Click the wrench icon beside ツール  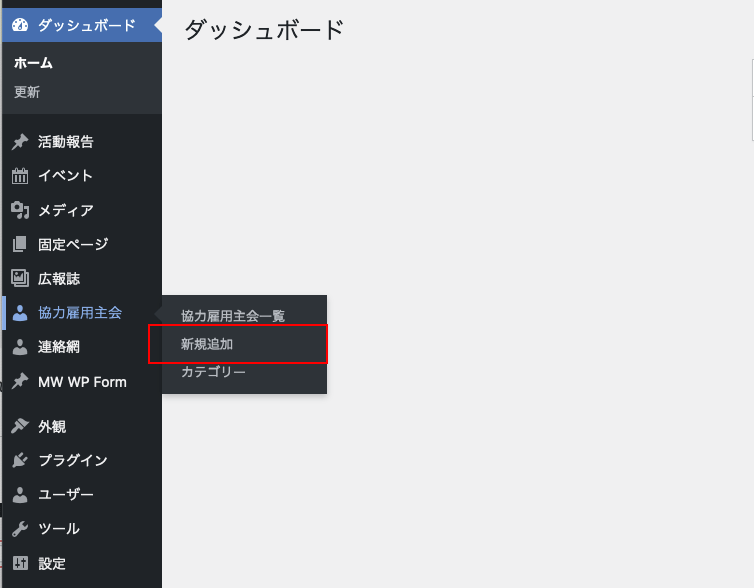click(20, 529)
